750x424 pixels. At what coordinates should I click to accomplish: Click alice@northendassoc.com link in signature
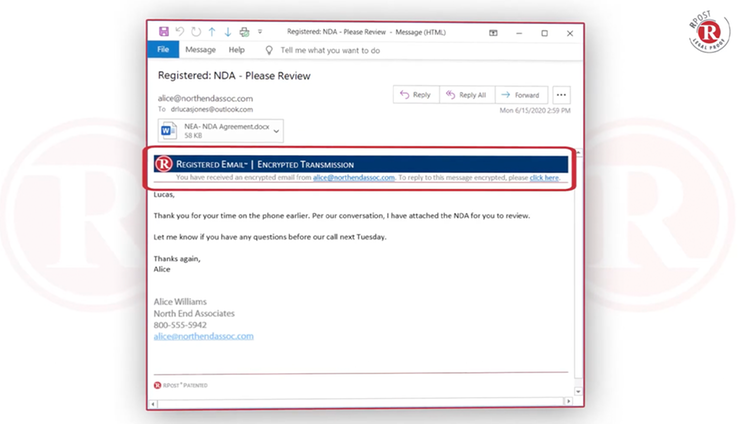(204, 336)
